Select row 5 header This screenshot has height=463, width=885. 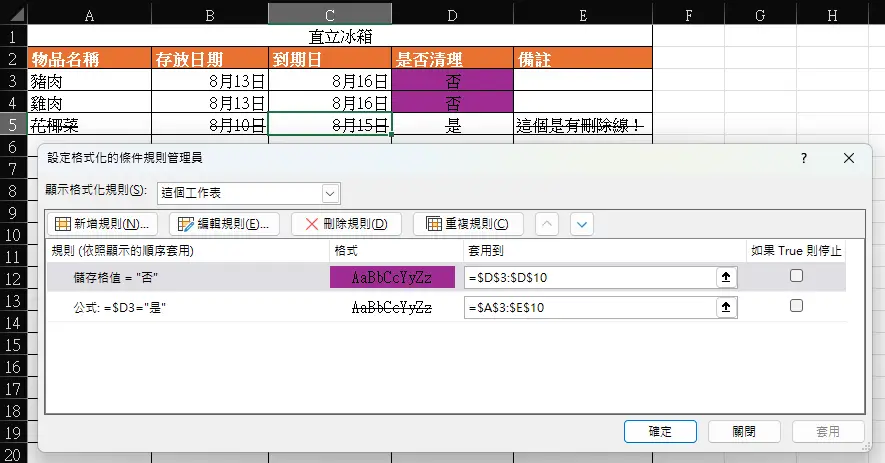(14, 124)
